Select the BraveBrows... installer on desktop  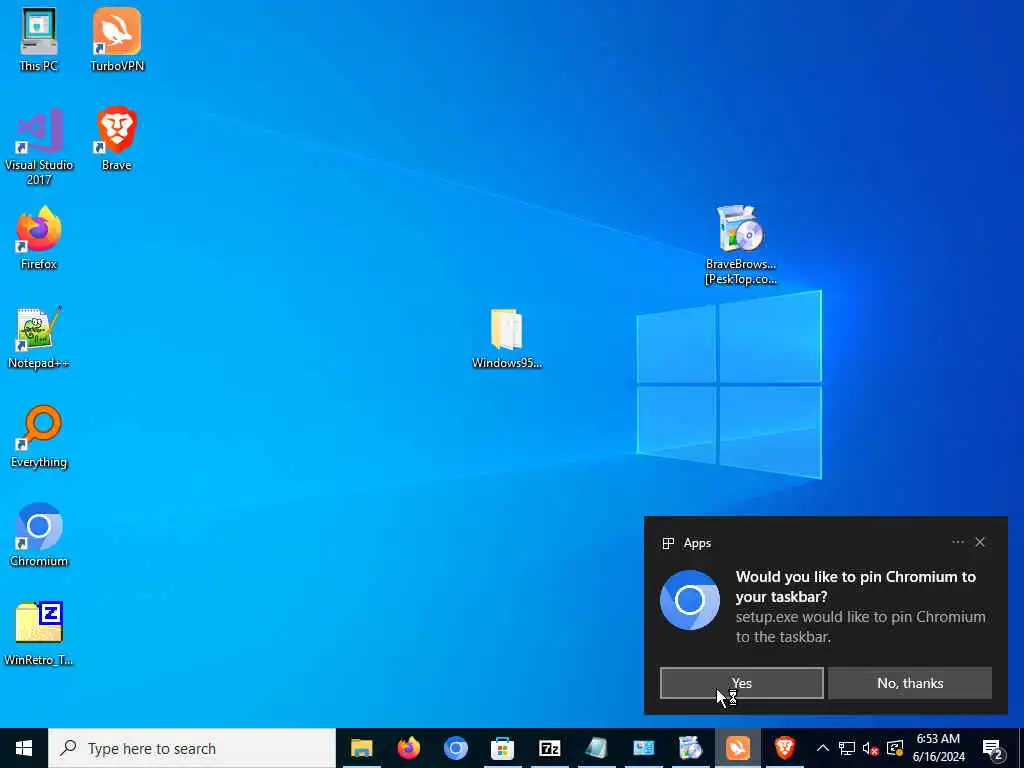741,246
